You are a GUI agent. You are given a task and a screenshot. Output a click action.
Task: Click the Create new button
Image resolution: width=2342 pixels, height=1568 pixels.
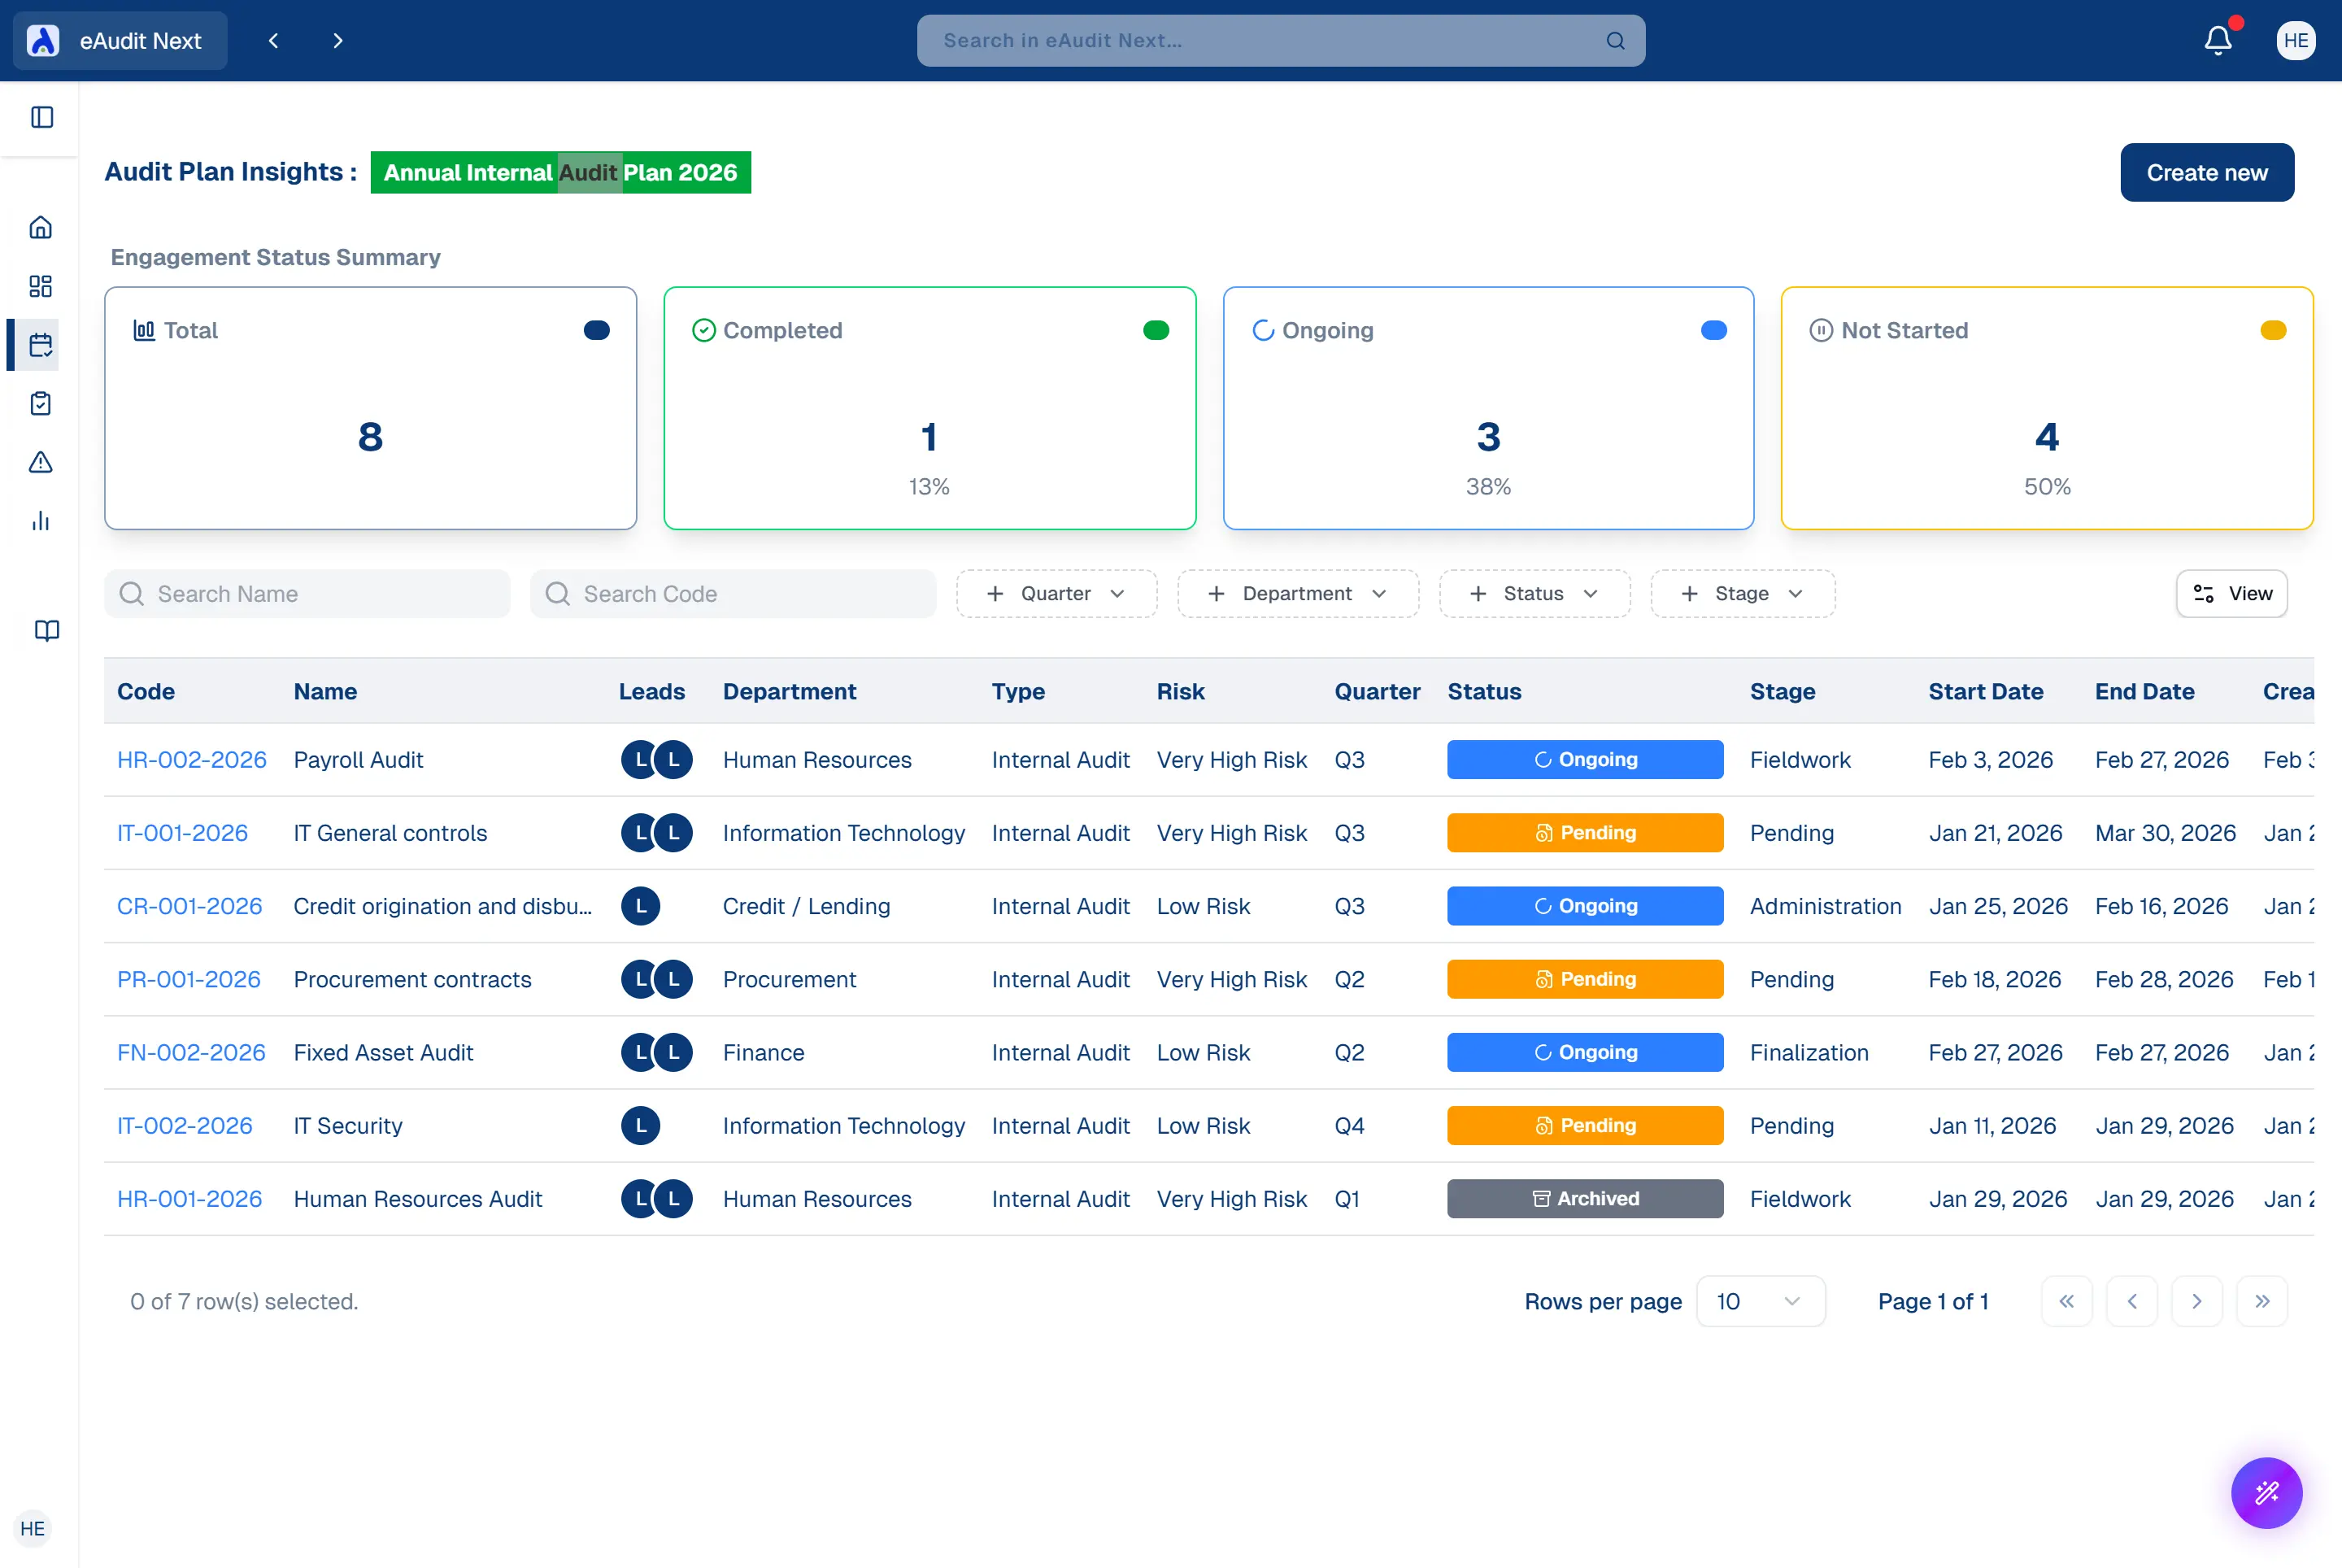[2206, 173]
